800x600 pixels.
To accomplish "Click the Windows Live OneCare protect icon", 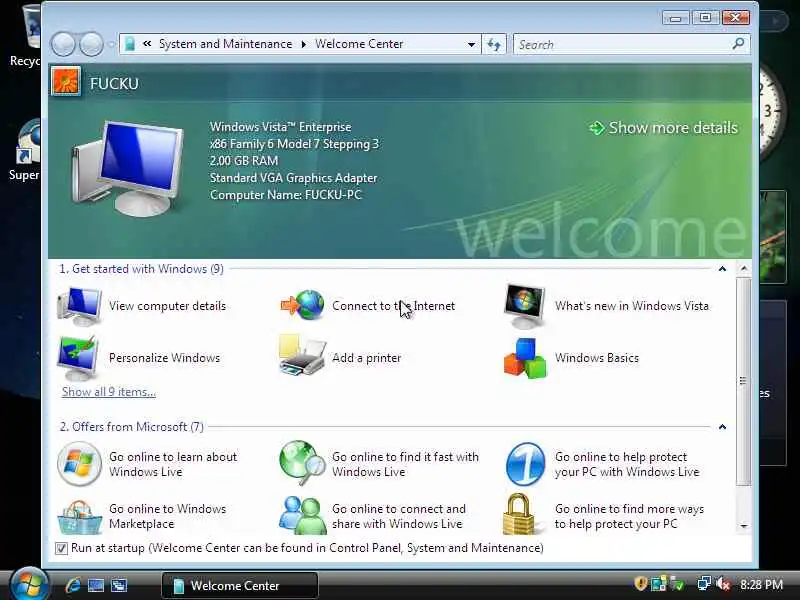I will 525,464.
